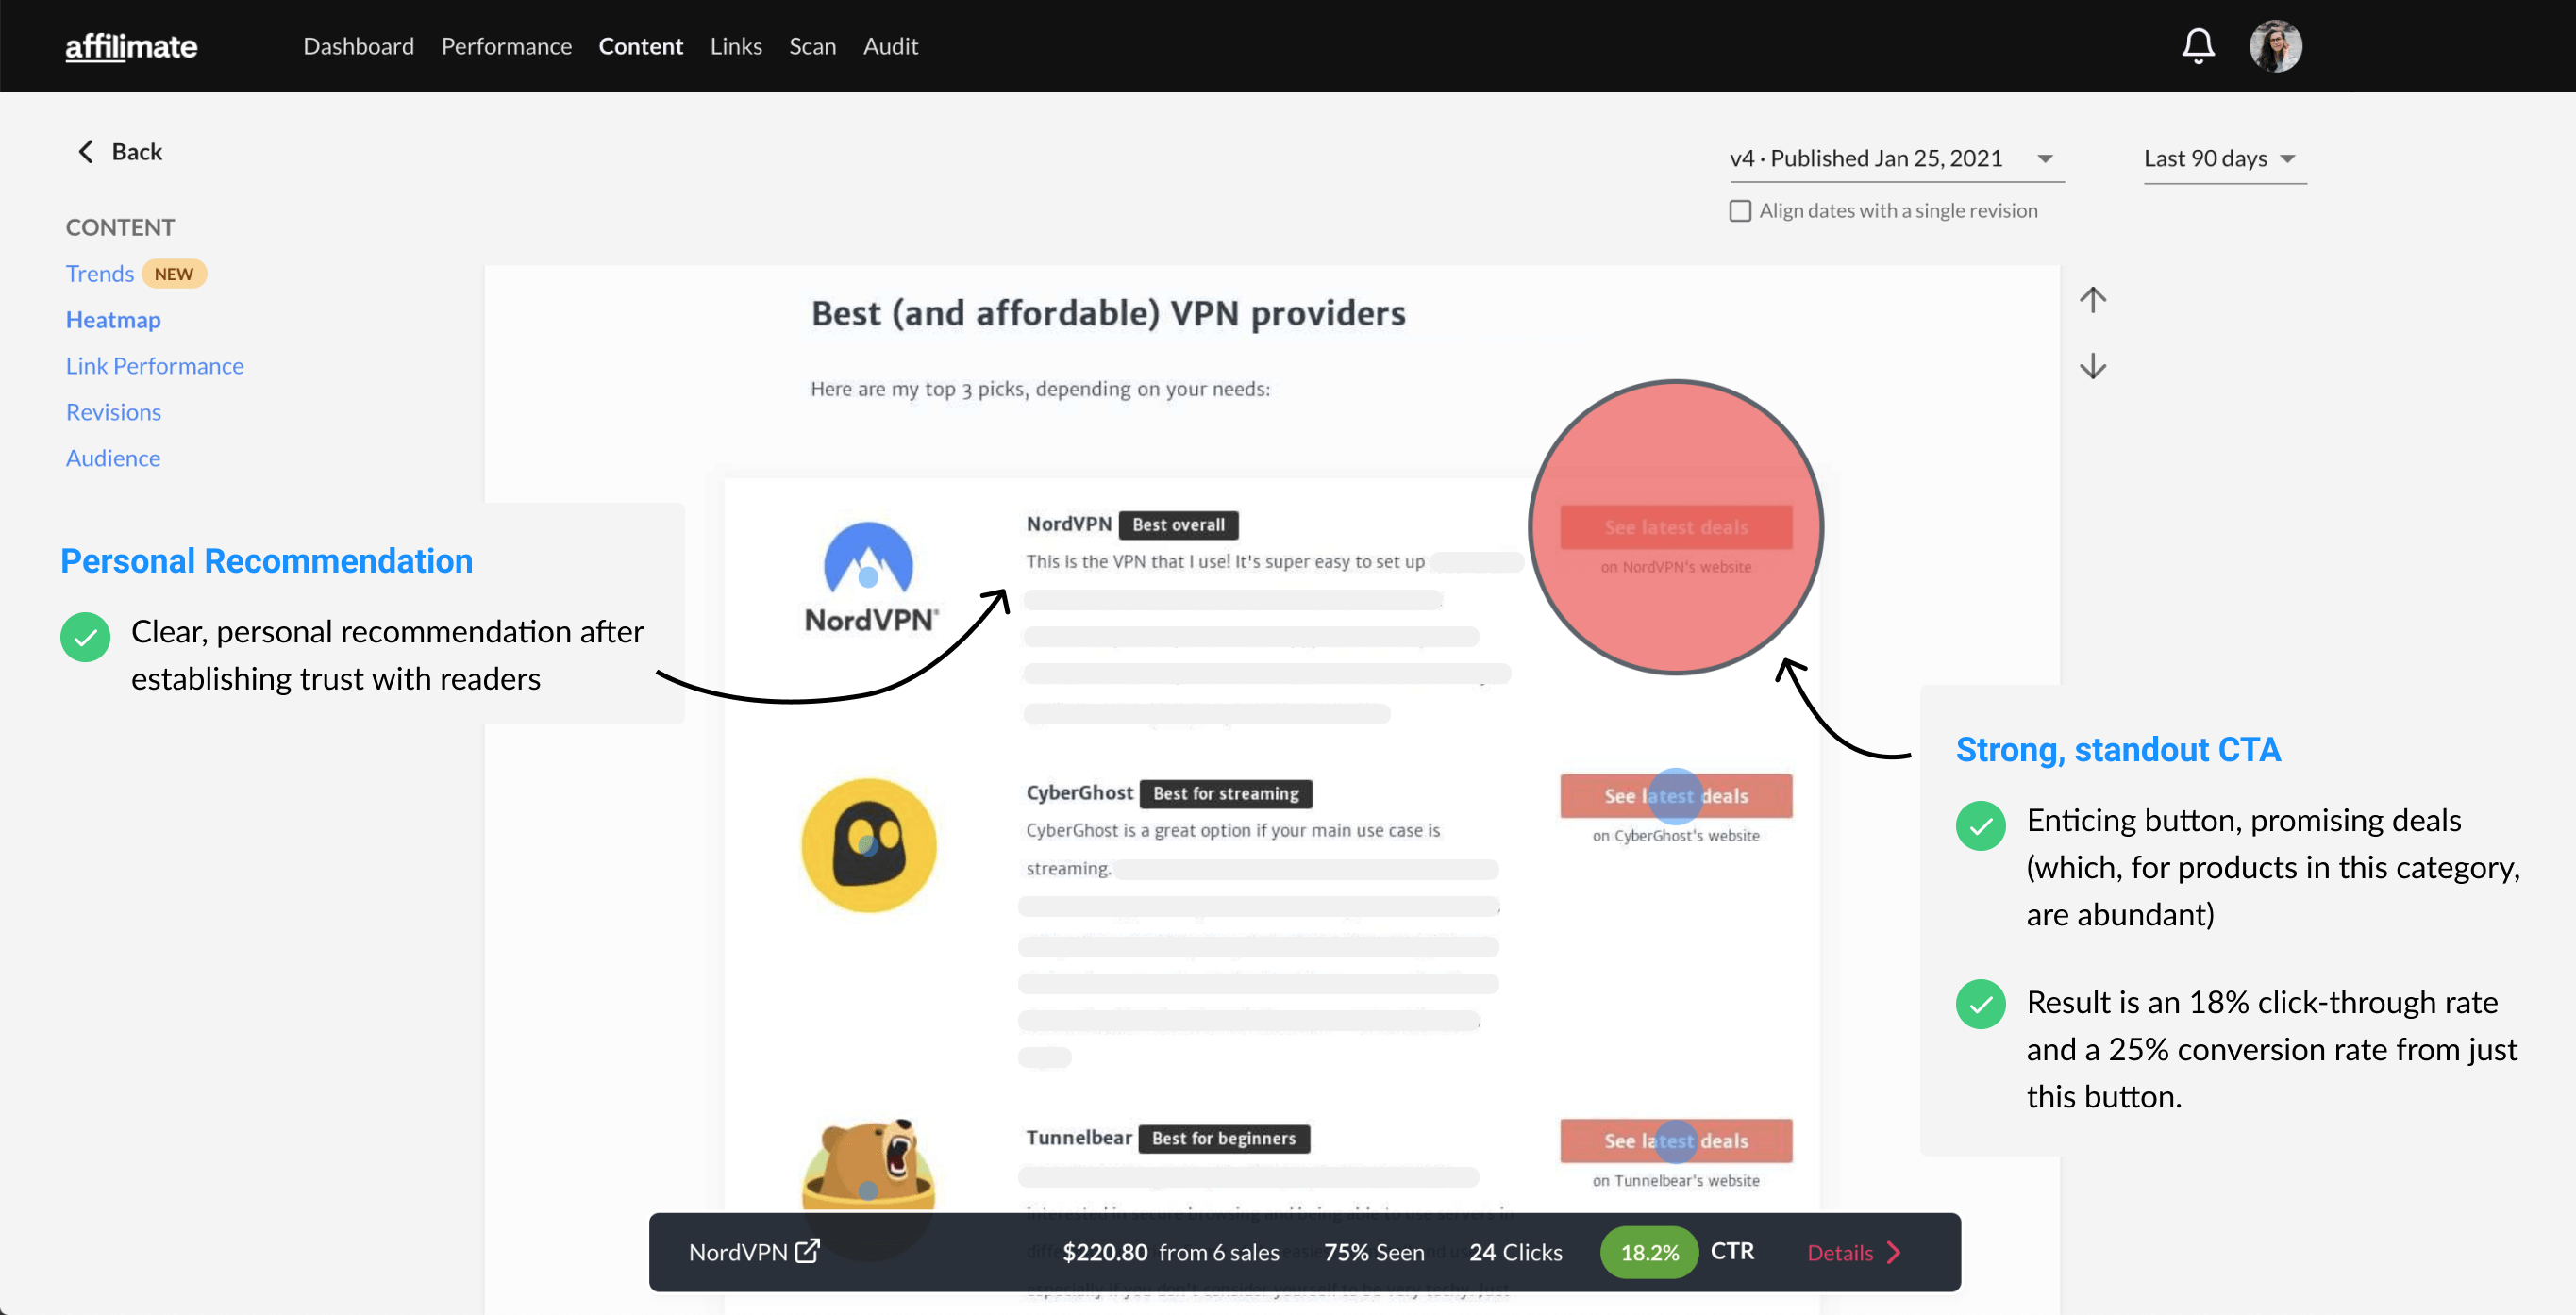Screen dimensions: 2576x1315
Task: Select the Performance tab in navbar
Action: click(507, 45)
